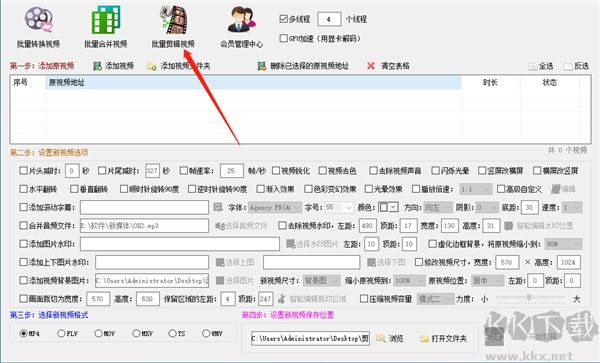Viewport: 600px width, 363px height.
Task: Enable 修改视频尺寸 checkbox
Action: (419, 262)
